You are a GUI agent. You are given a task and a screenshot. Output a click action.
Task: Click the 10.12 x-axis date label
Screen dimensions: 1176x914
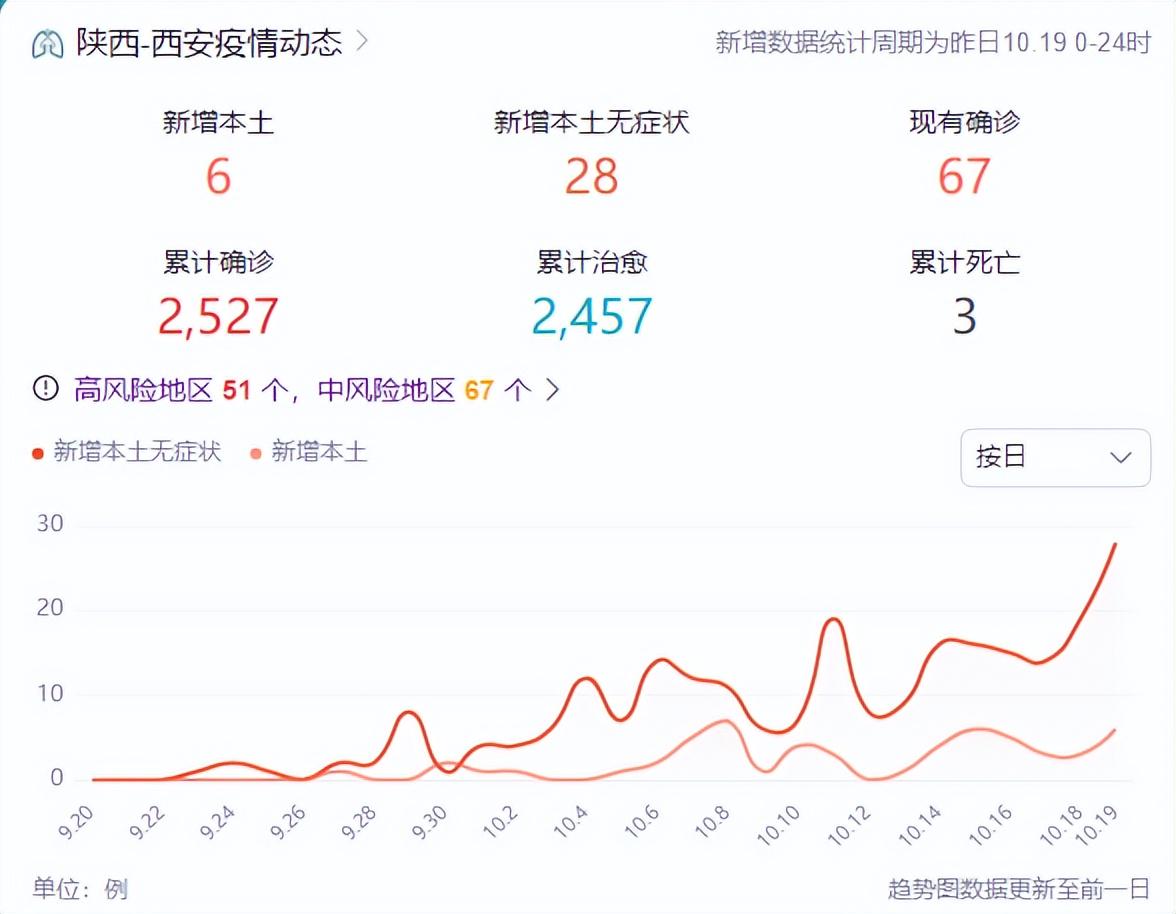[849, 826]
